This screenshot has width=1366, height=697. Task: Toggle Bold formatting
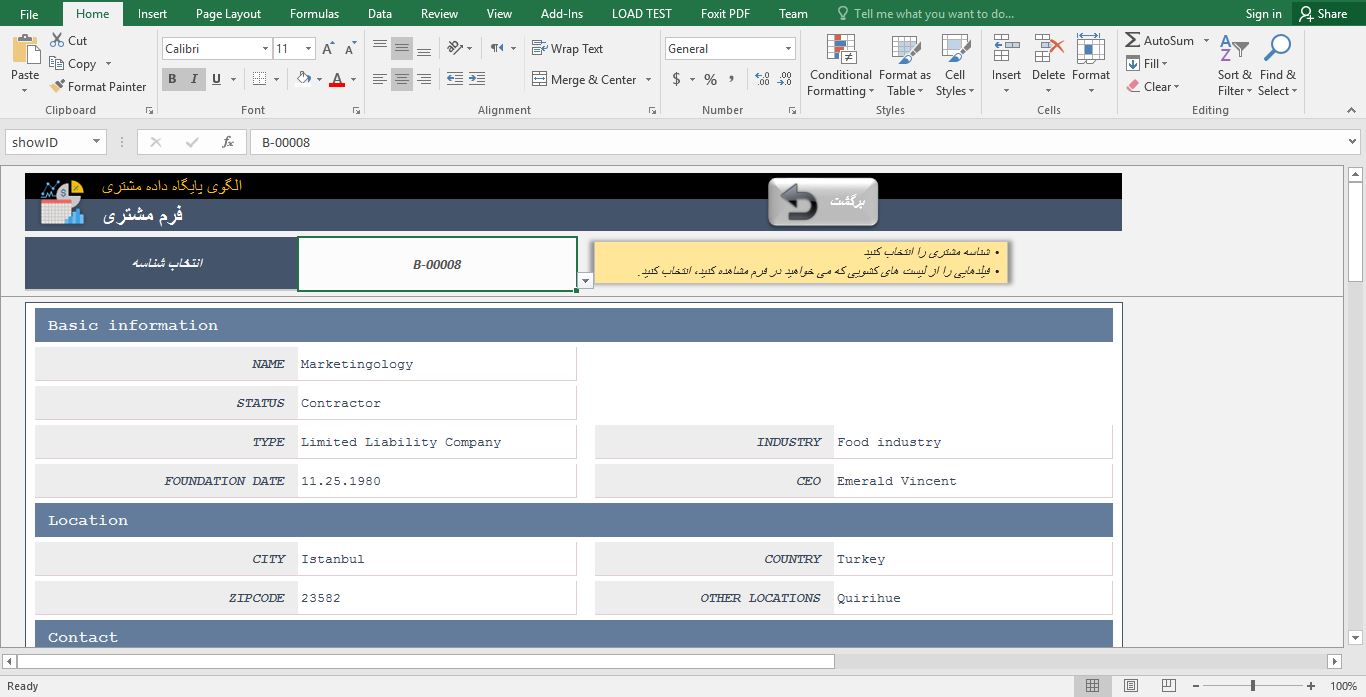[172, 79]
